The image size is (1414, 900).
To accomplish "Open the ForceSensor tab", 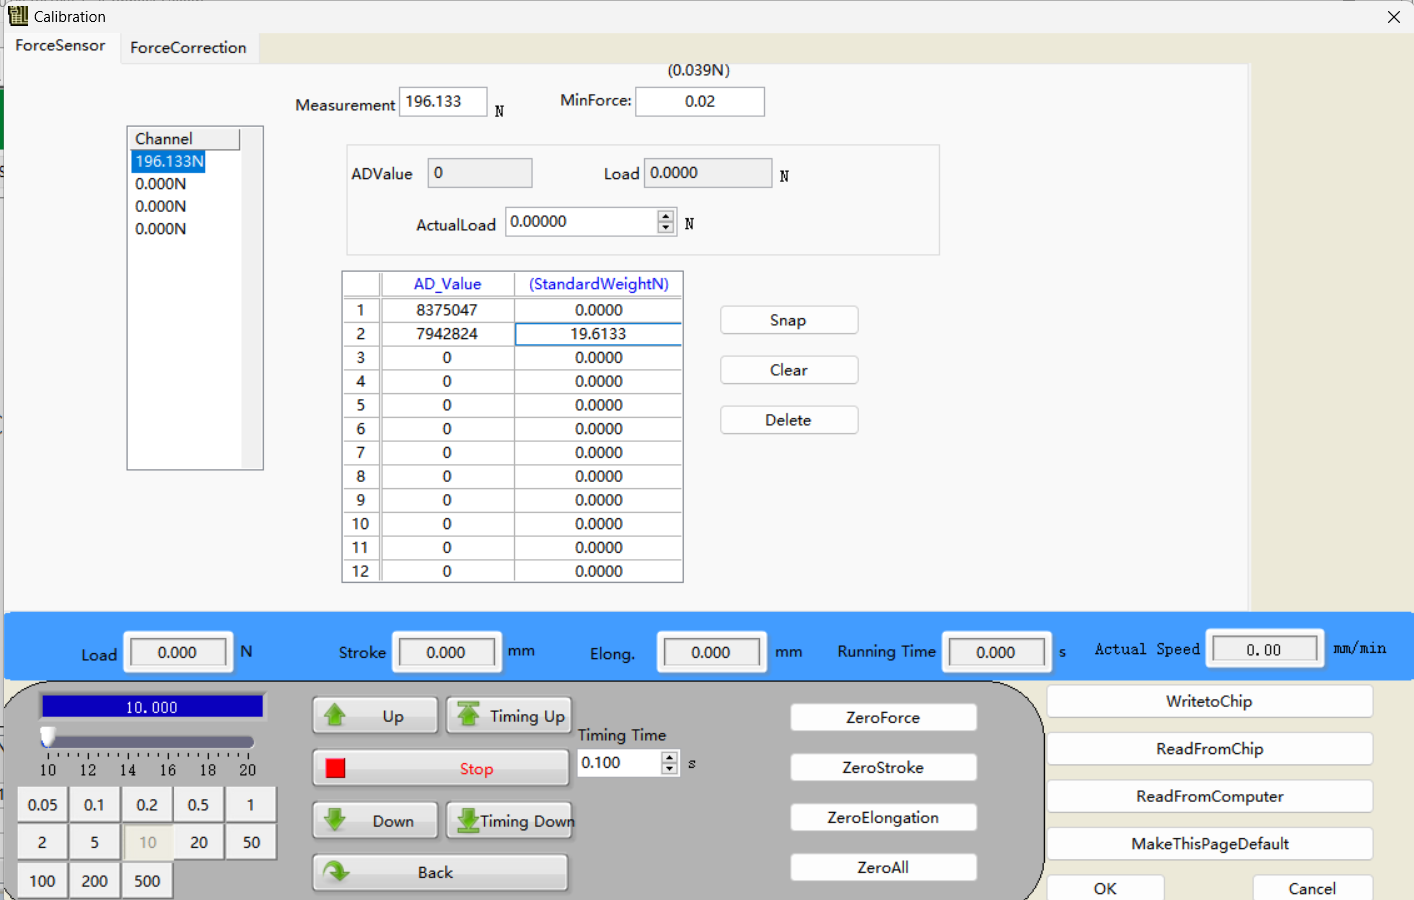I will (x=60, y=46).
